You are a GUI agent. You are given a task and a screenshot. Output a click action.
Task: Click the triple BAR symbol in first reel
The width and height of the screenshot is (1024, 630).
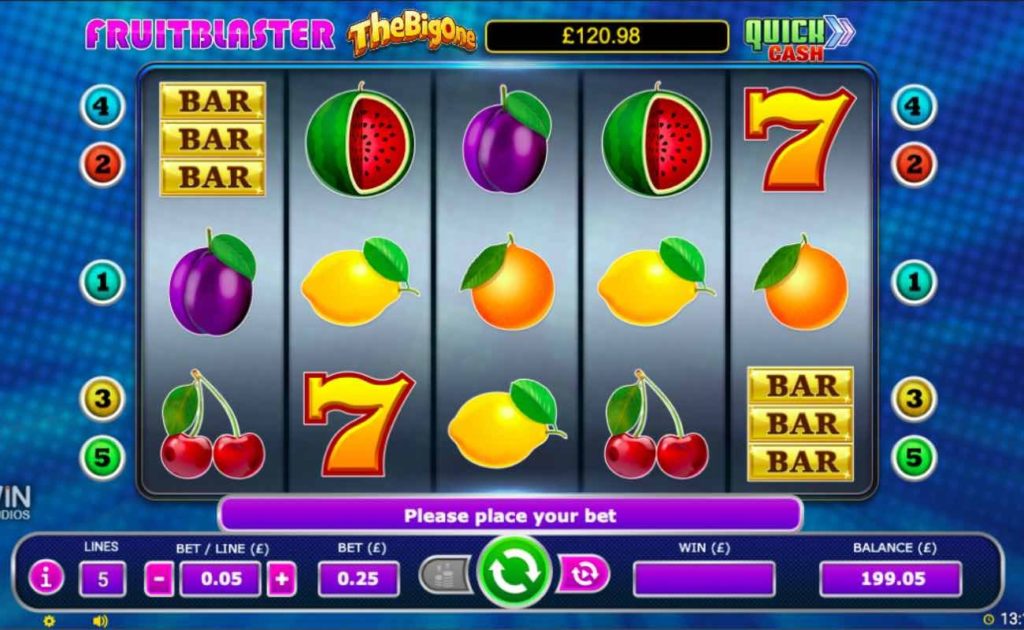pyautogui.click(x=213, y=139)
